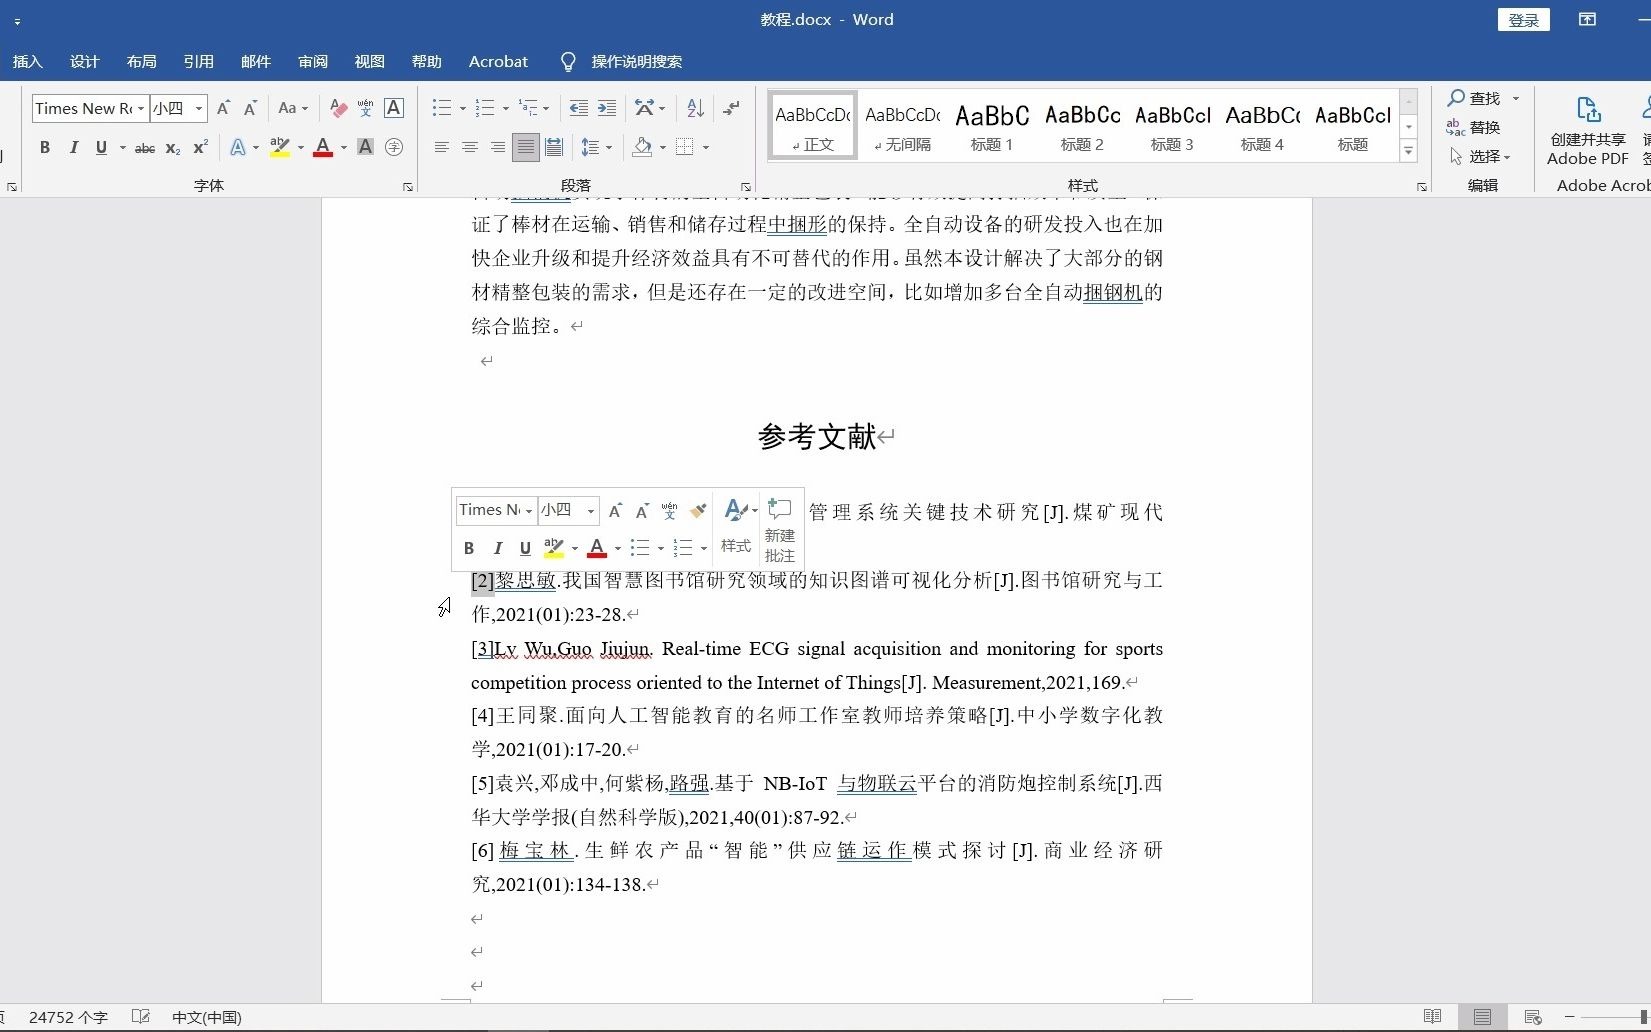Screen dimensions: 1651x1032
Task: Decrease font size in ribbon
Action: 250,108
